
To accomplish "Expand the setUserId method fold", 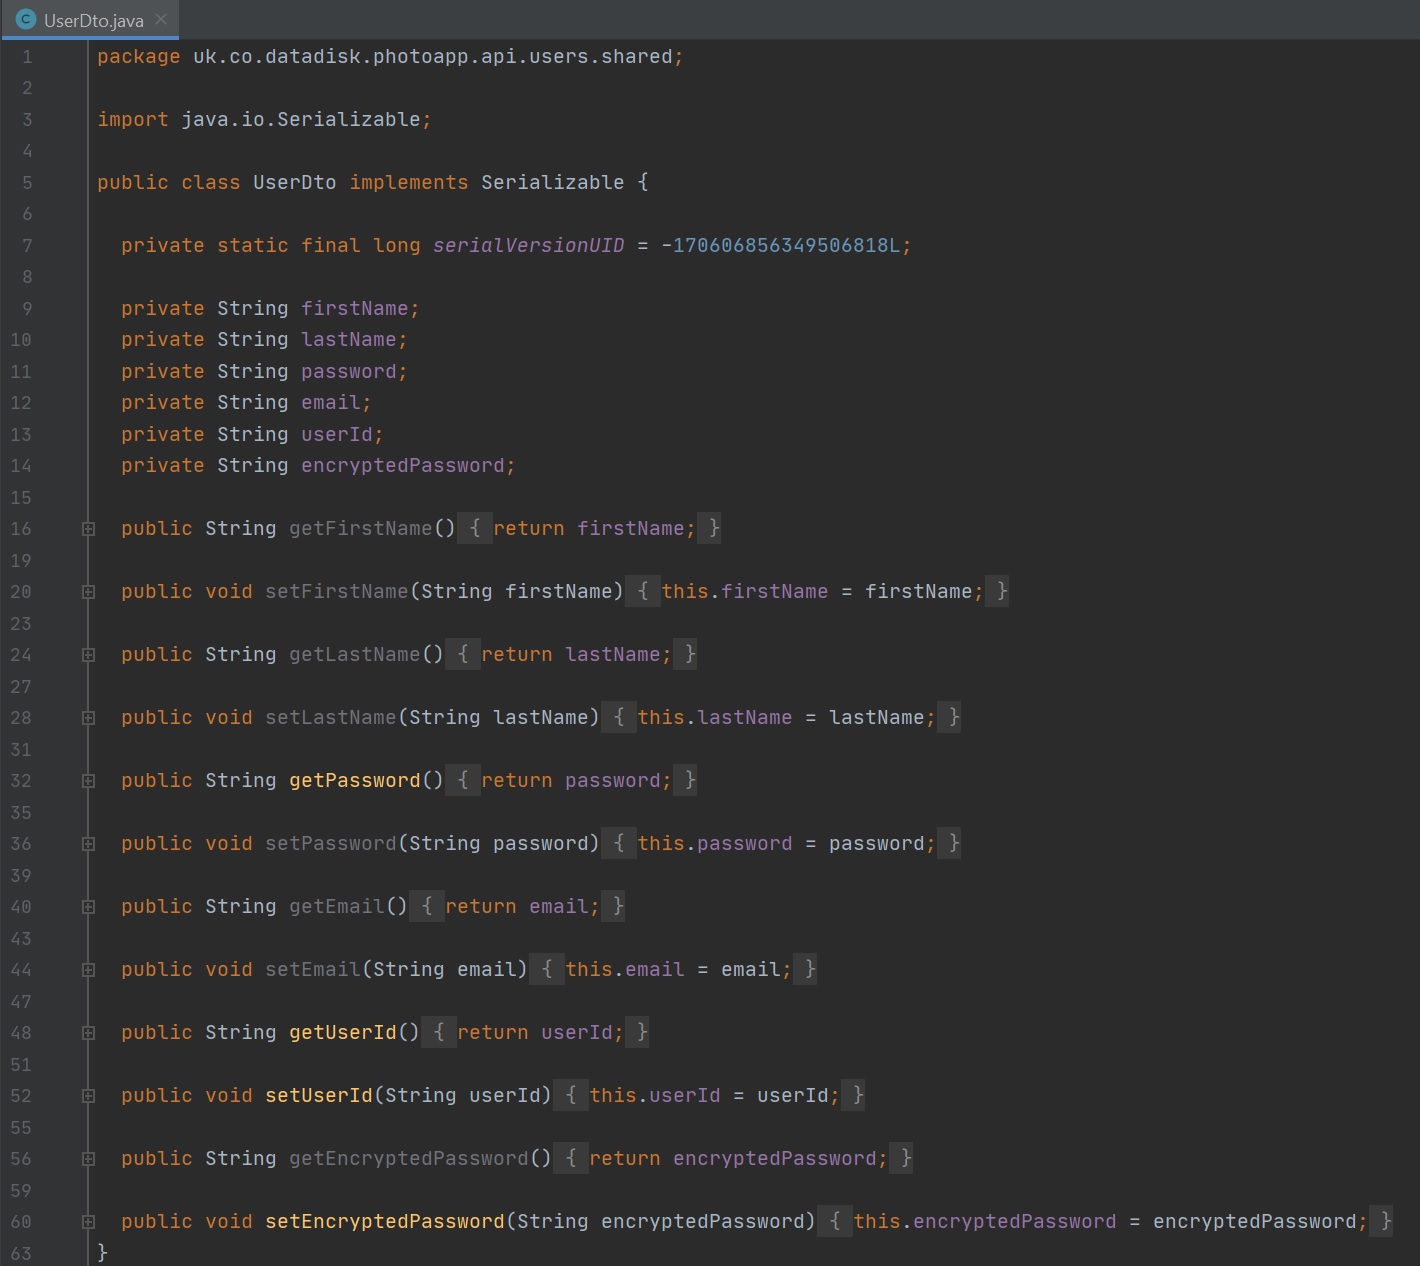I will pos(88,1096).
